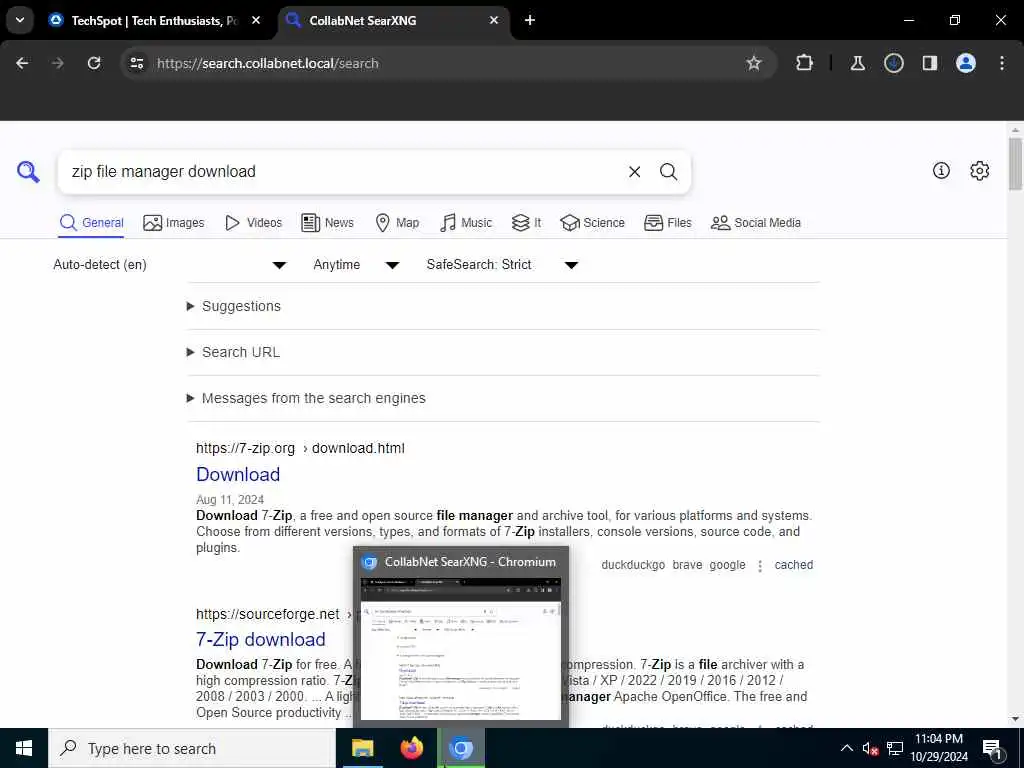Open Firefox from the taskbar

[411, 748]
